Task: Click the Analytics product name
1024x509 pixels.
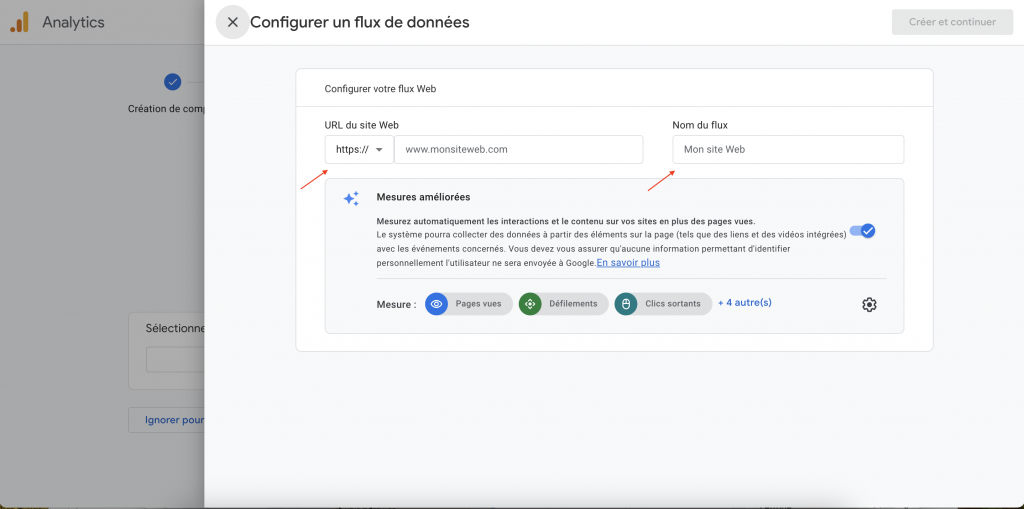Action: point(73,22)
